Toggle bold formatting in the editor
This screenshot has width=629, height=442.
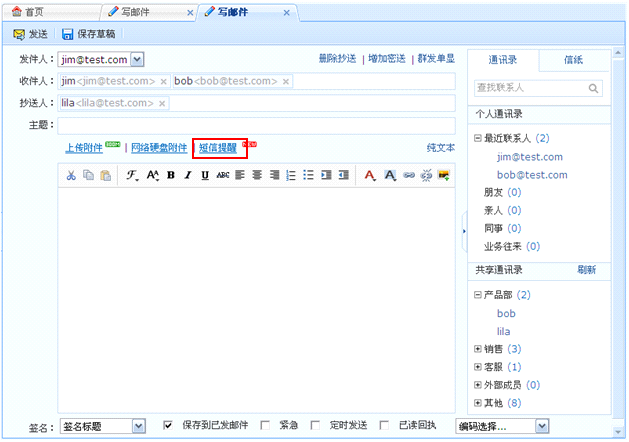click(x=171, y=175)
